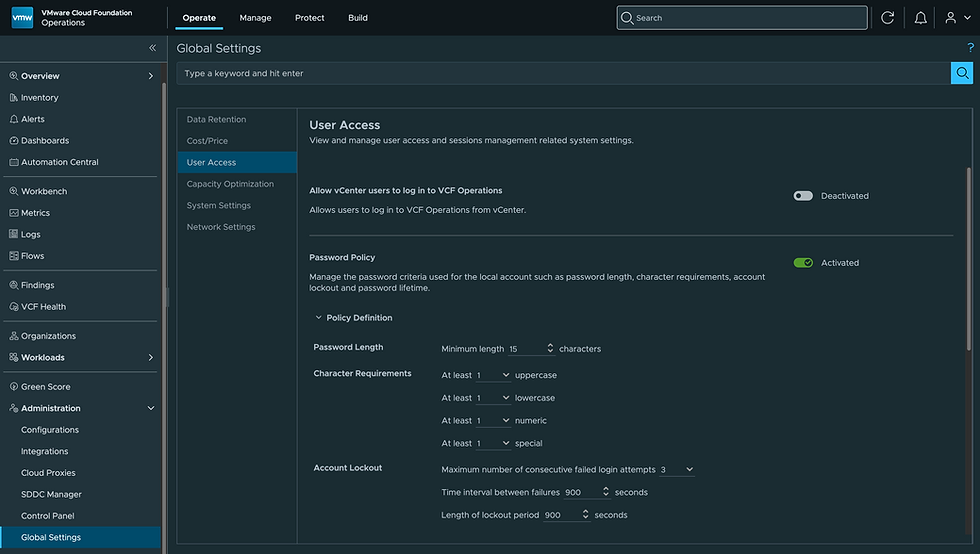Select the System Settings tab
The height and width of the screenshot is (554, 980).
tap(237, 205)
